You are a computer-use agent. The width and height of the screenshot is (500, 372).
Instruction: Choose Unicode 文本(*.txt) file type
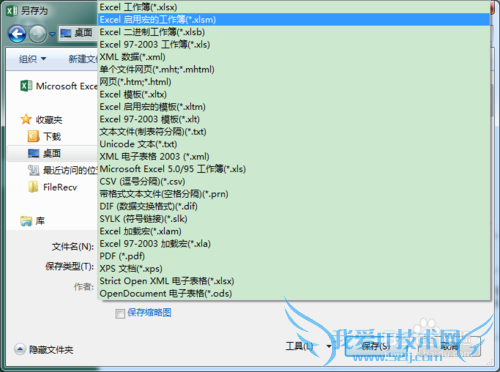[x=294, y=144]
